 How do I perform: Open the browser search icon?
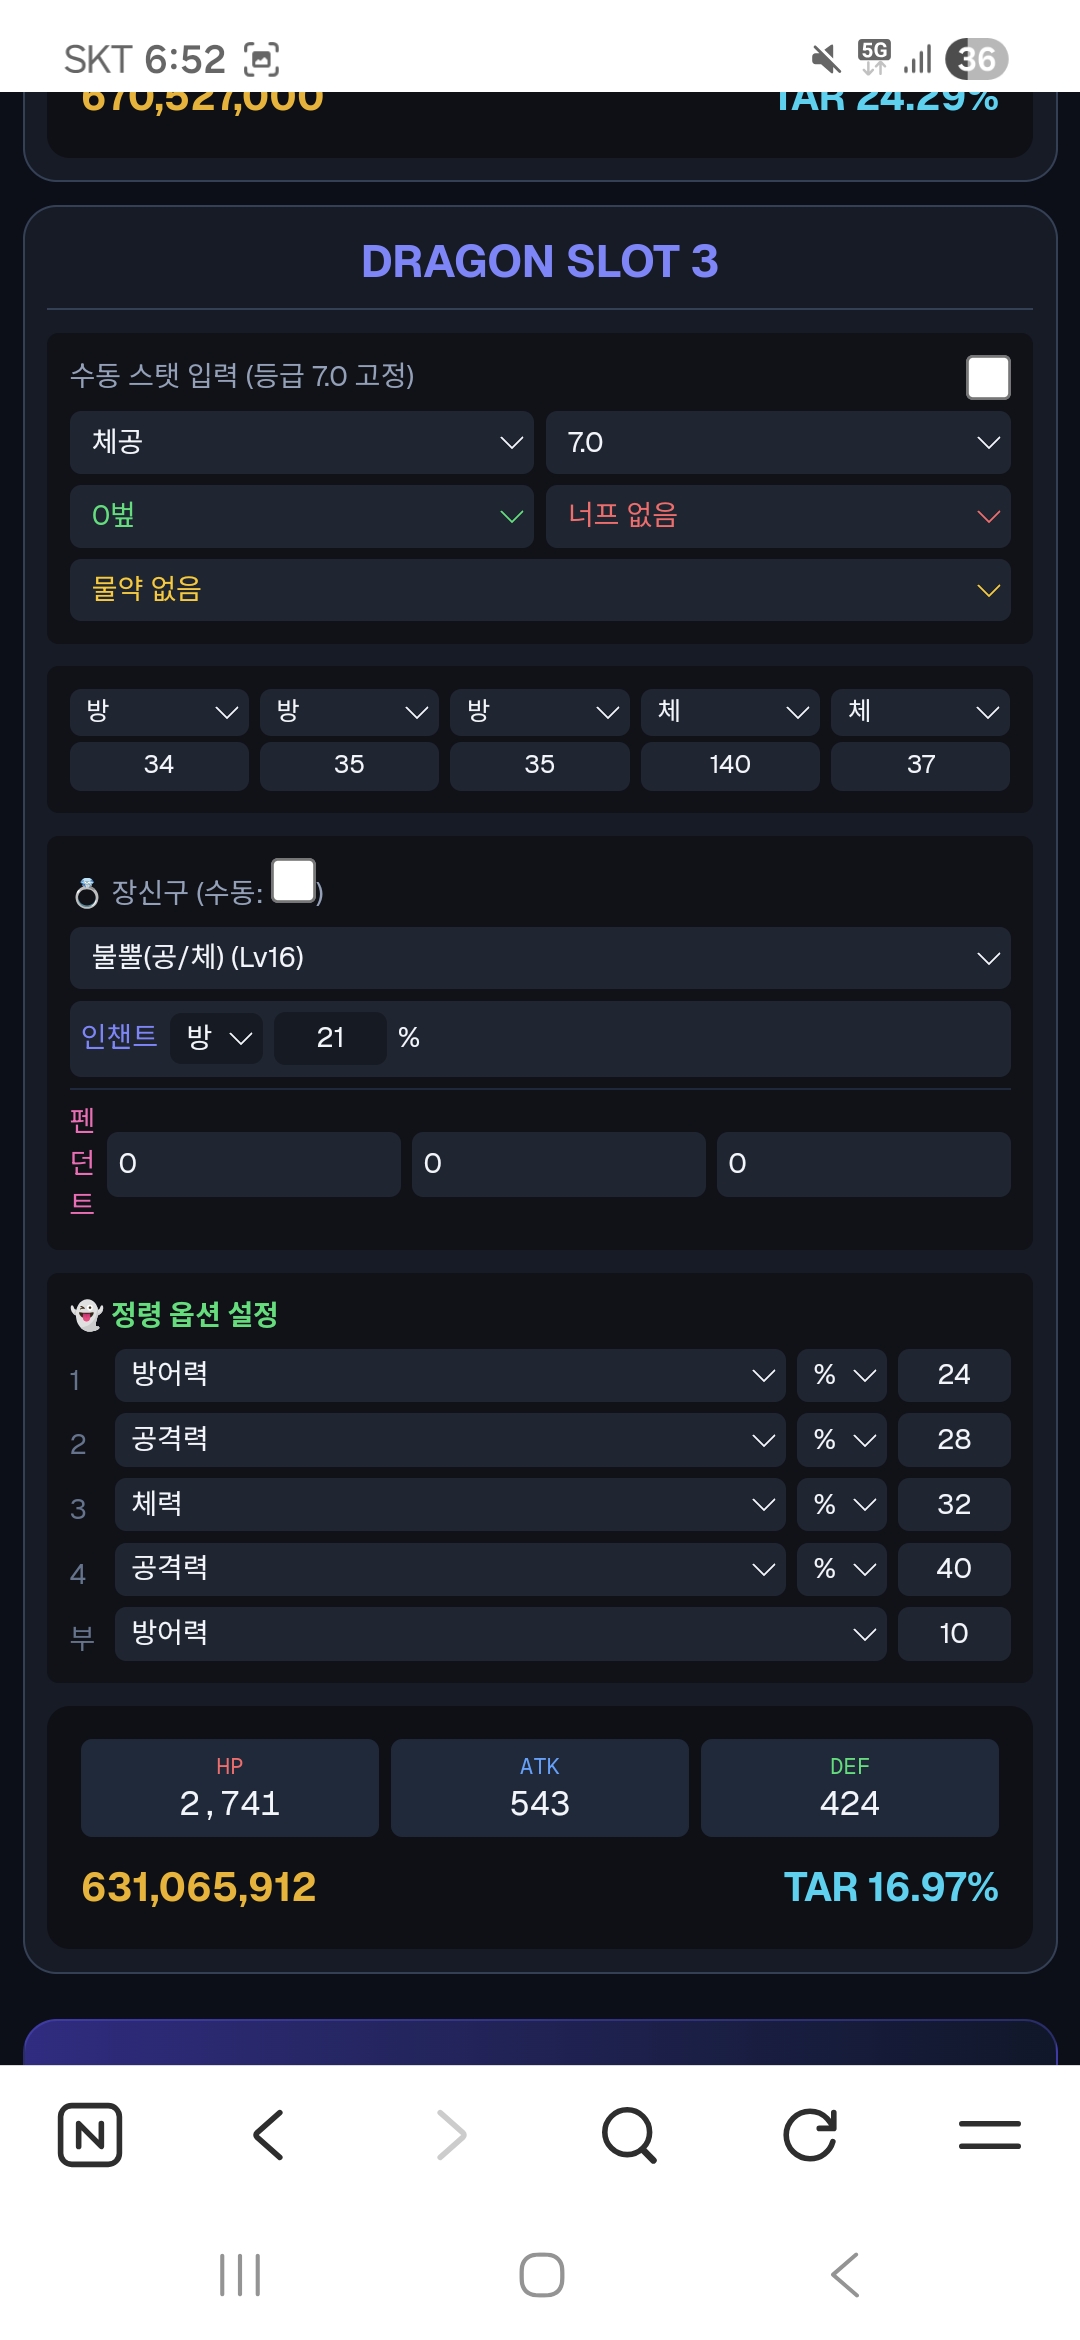click(x=629, y=2135)
